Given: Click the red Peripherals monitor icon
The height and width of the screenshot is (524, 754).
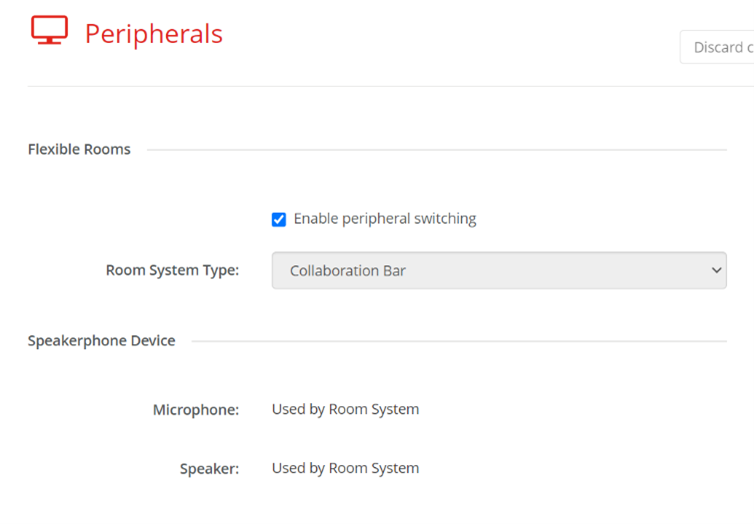Looking at the screenshot, I should coord(49,31).
